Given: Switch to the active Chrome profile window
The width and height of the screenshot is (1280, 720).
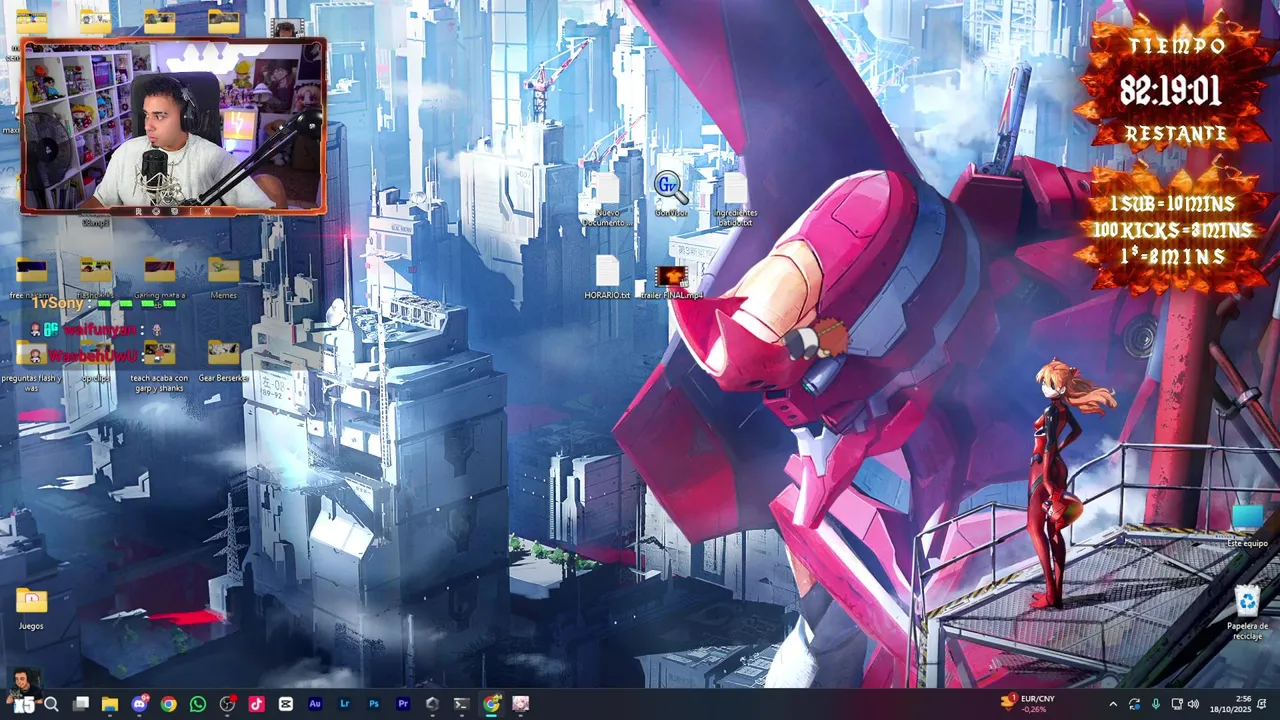Looking at the screenshot, I should pyautogui.click(x=491, y=704).
